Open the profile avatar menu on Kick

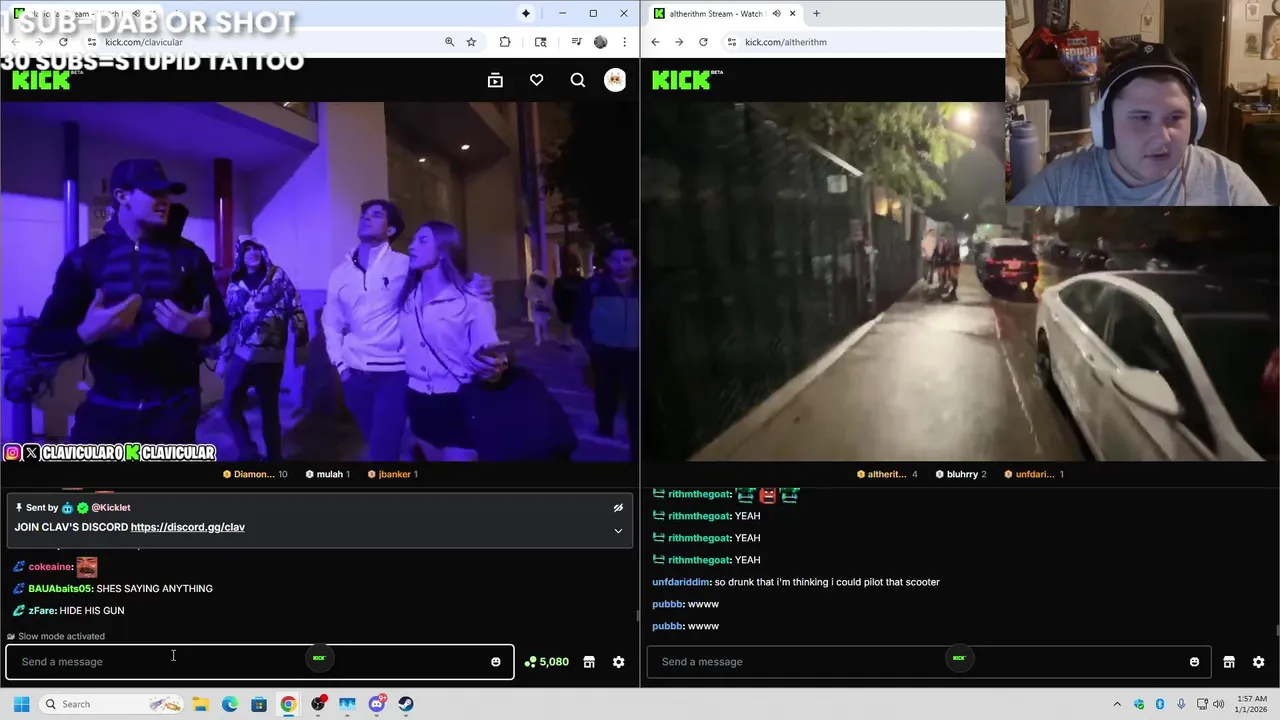tap(615, 80)
